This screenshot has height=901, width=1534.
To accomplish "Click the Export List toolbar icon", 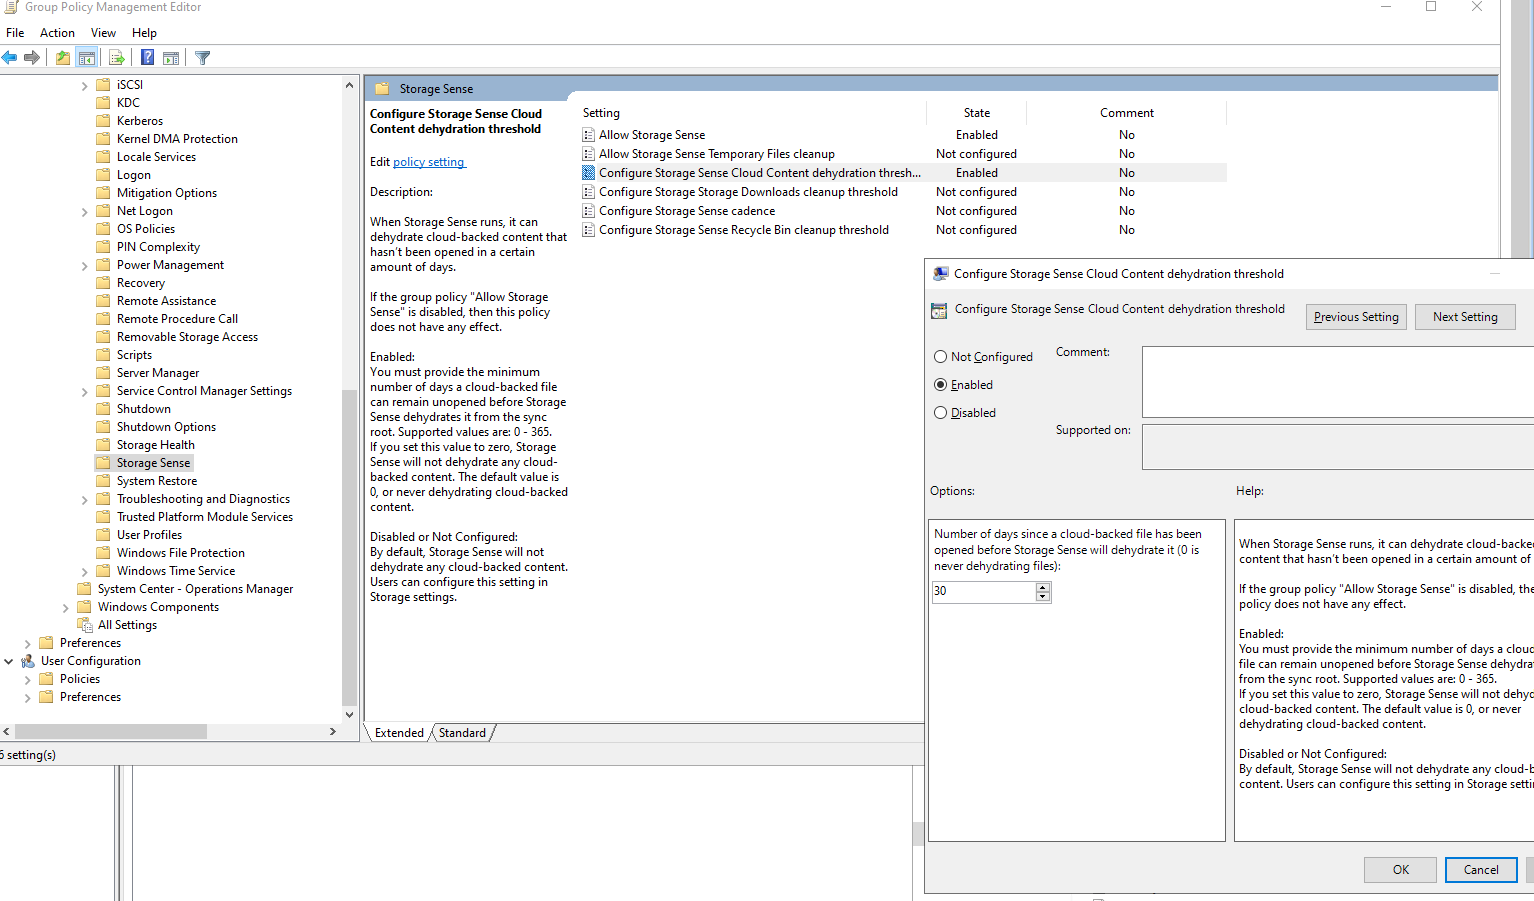I will 117,58.
